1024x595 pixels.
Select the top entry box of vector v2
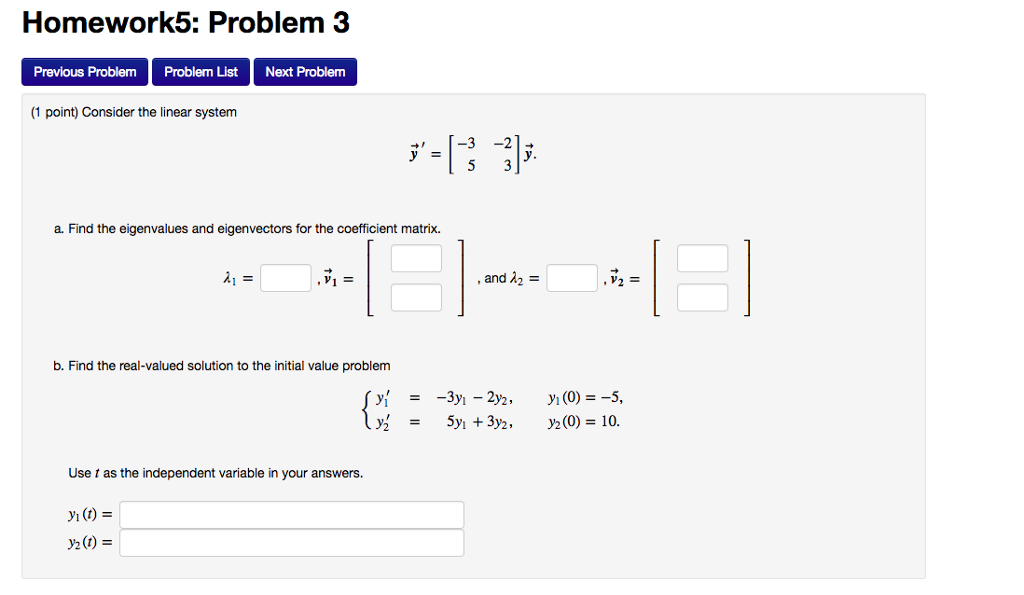tap(701, 257)
